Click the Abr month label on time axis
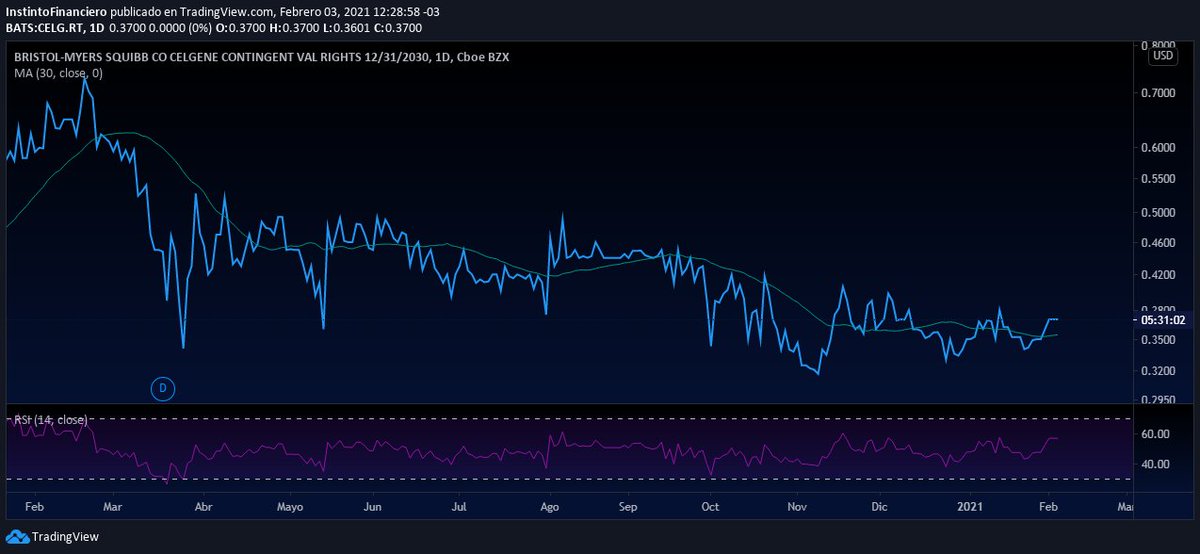Viewport: 1200px width, 554px height. click(204, 508)
